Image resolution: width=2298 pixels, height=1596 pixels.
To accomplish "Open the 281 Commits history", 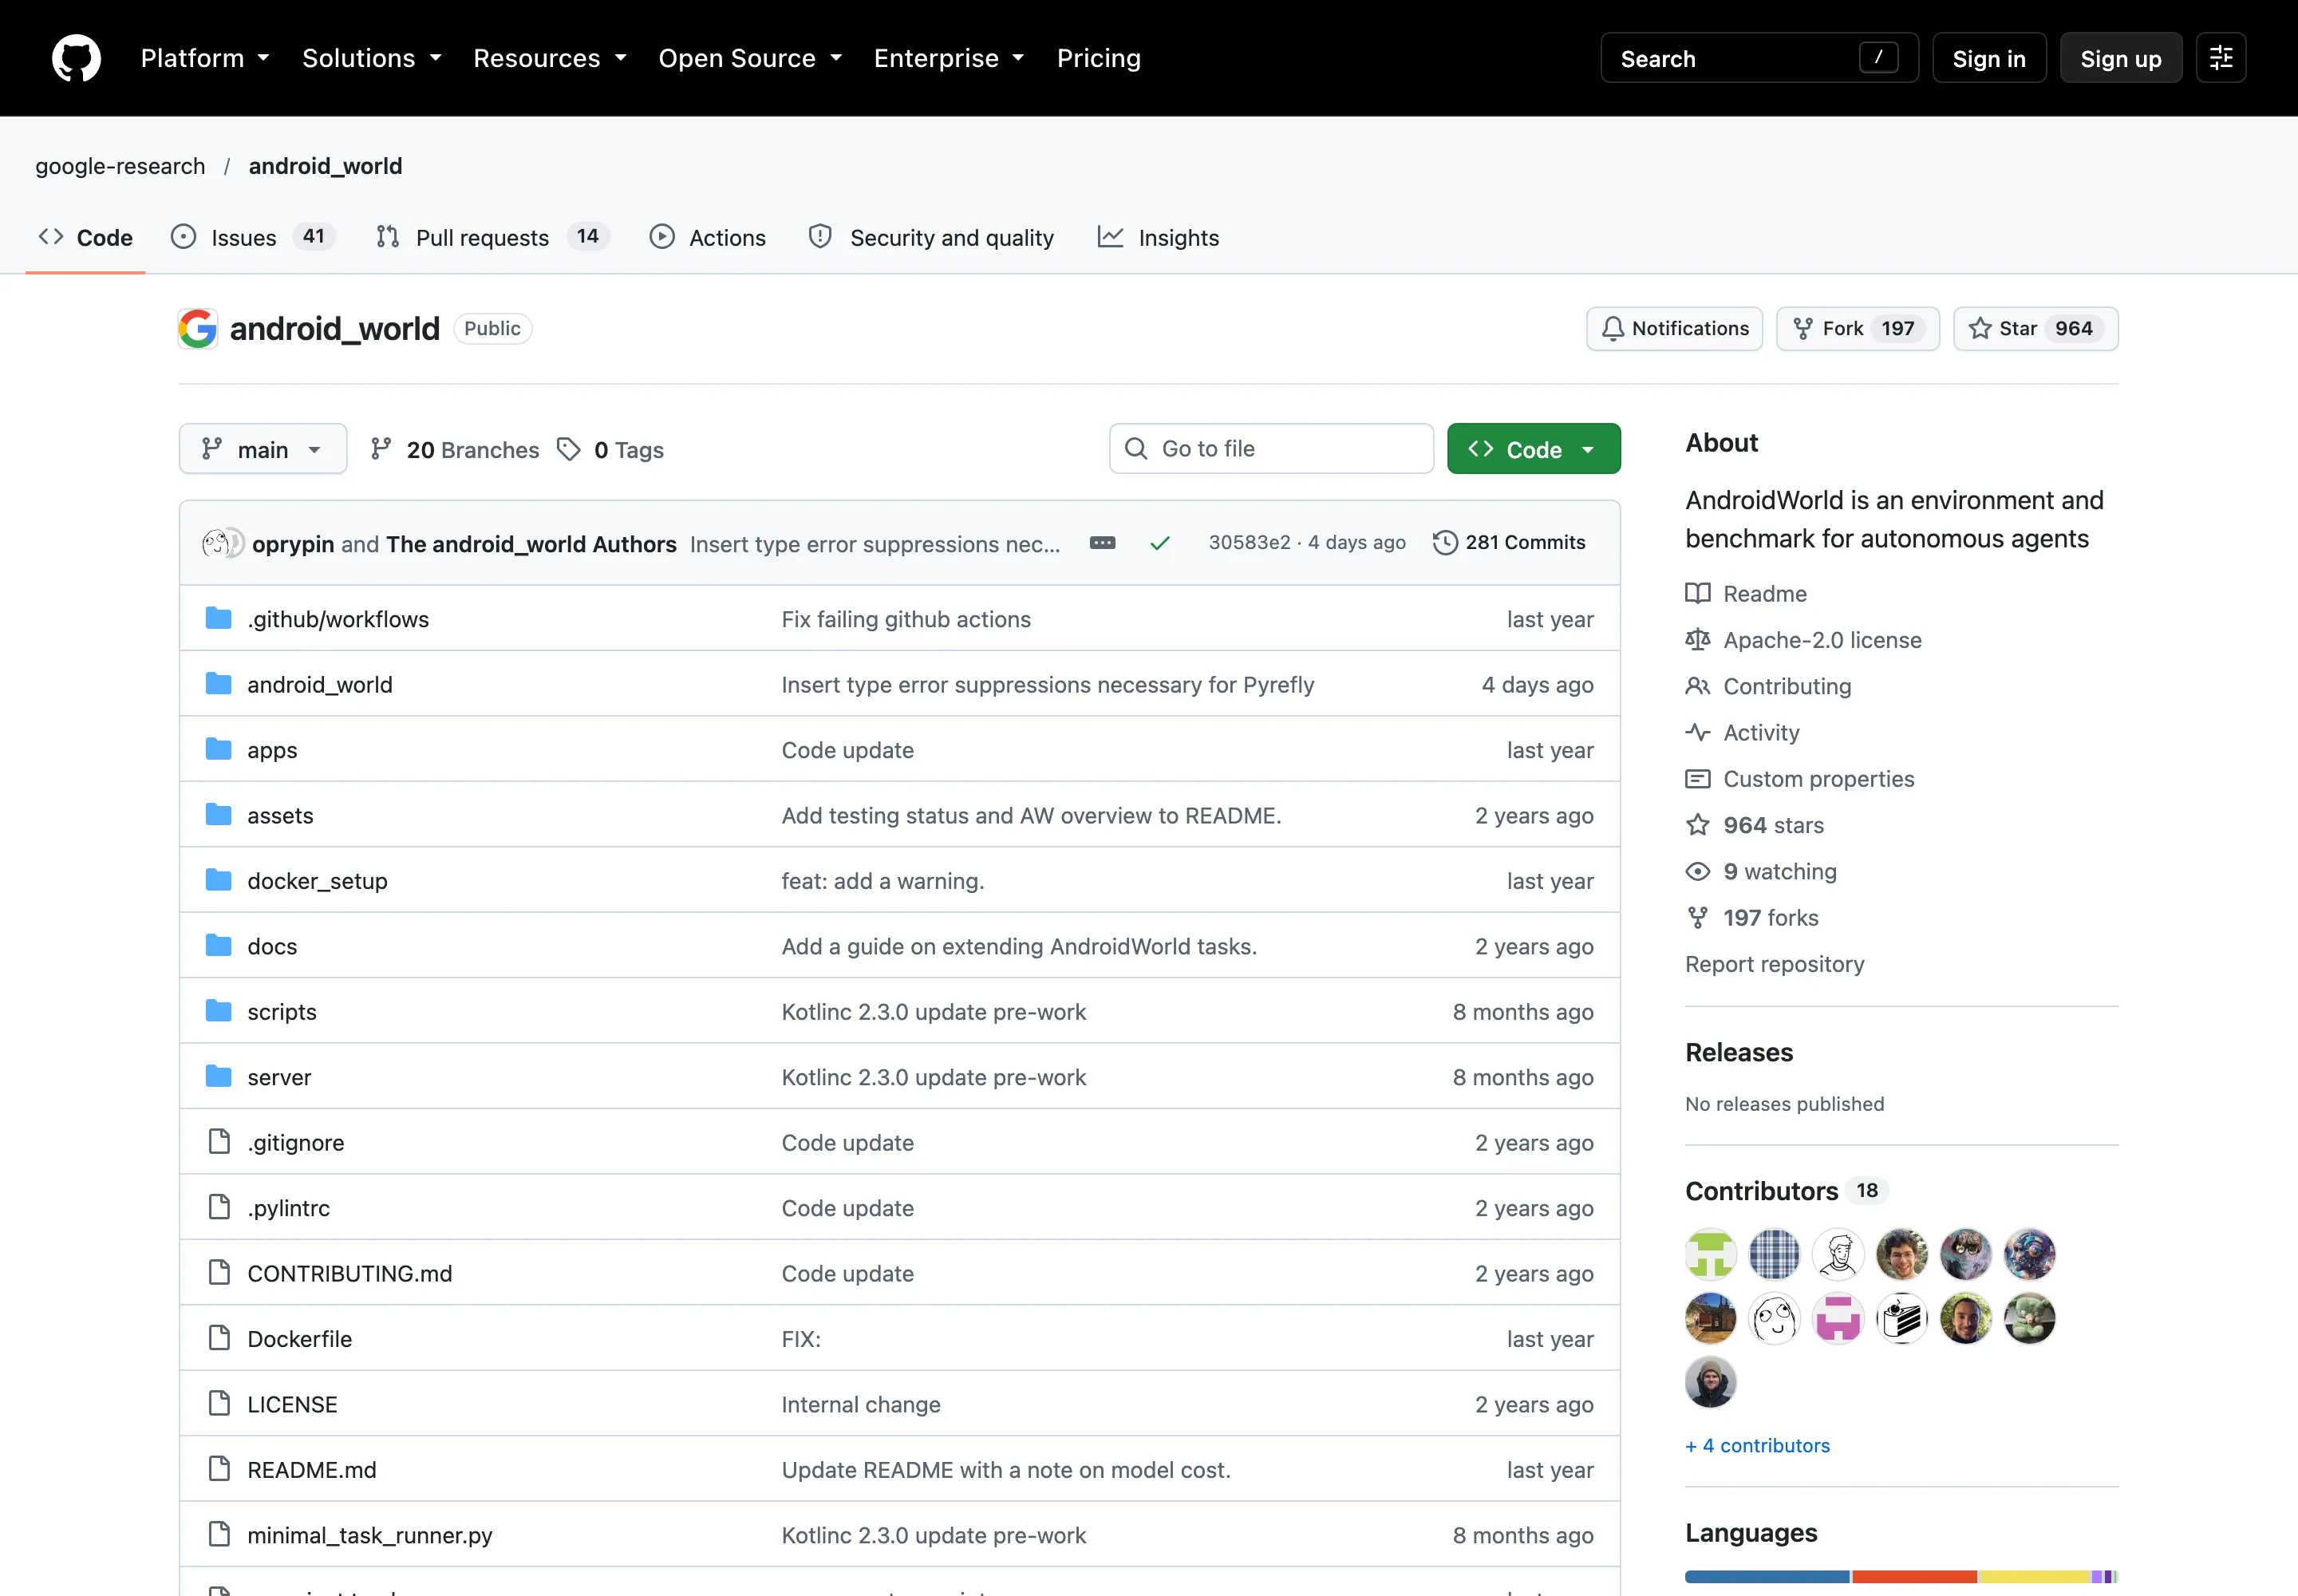I will 1509,543.
